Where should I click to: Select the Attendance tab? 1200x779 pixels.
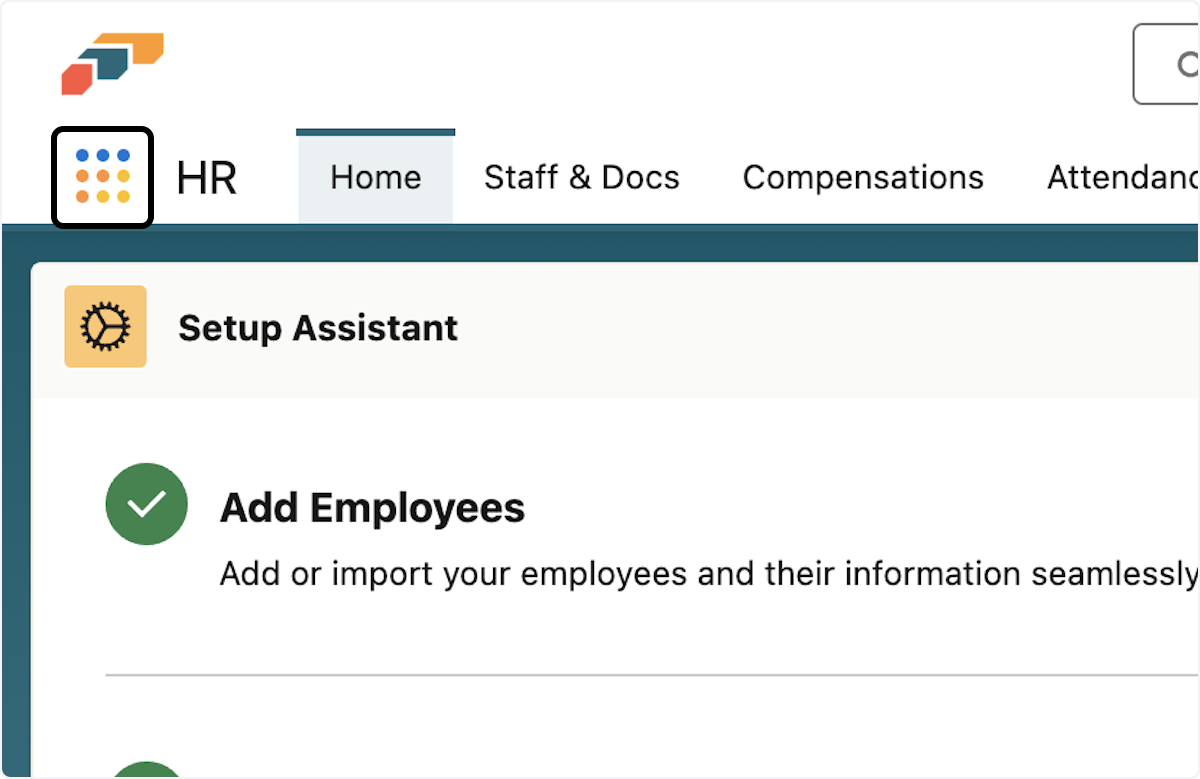pyautogui.click(x=1122, y=178)
